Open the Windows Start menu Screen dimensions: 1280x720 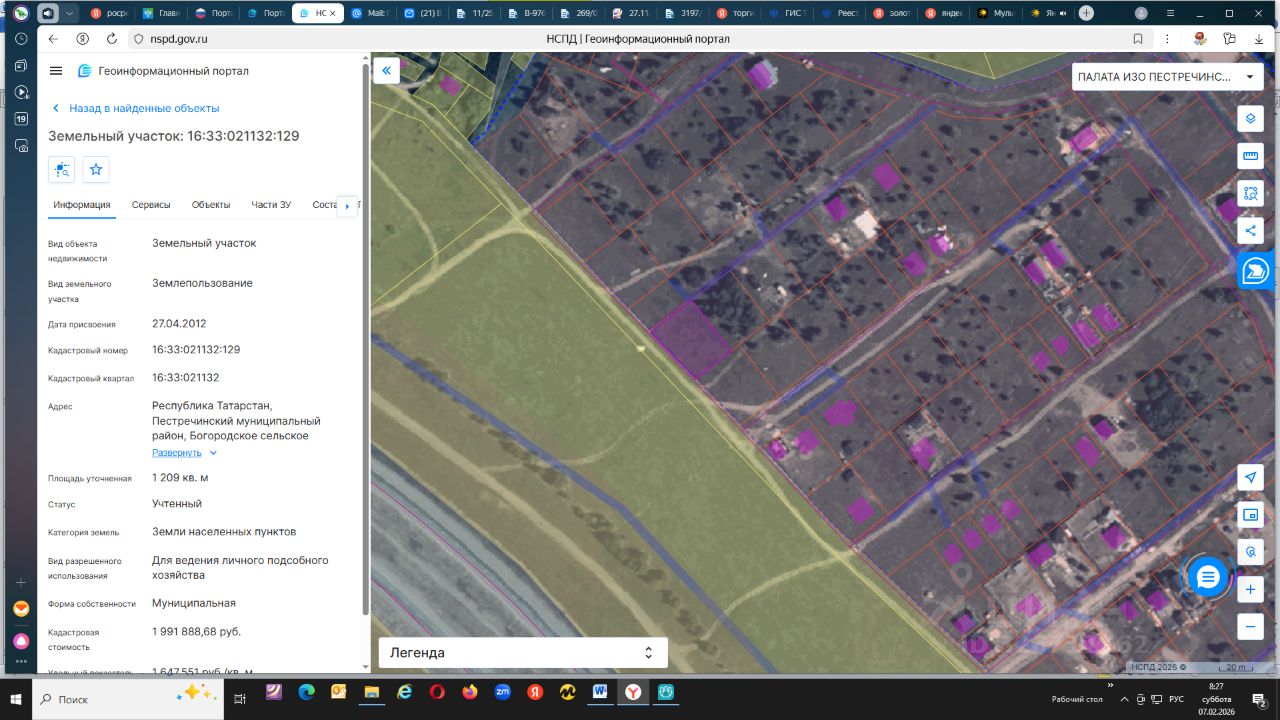pos(16,699)
